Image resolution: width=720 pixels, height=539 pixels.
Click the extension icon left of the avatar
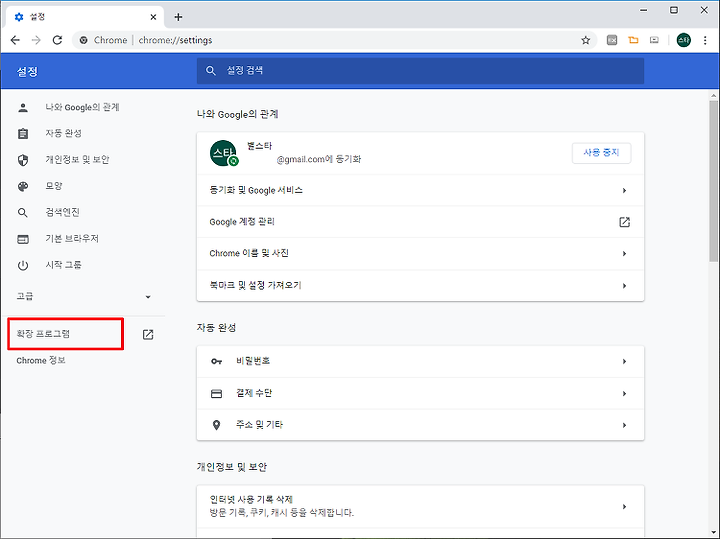654,40
